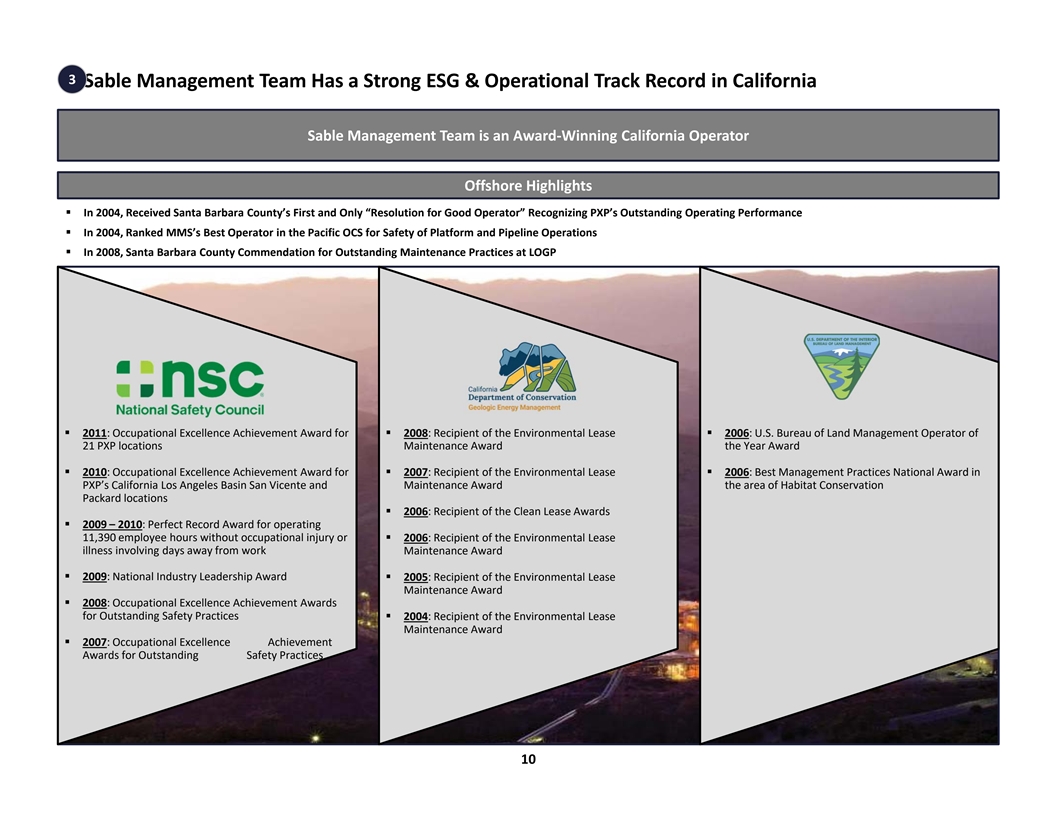Select the Offshore Highlights header bar
This screenshot has width=1056, height=816.
pos(527,186)
